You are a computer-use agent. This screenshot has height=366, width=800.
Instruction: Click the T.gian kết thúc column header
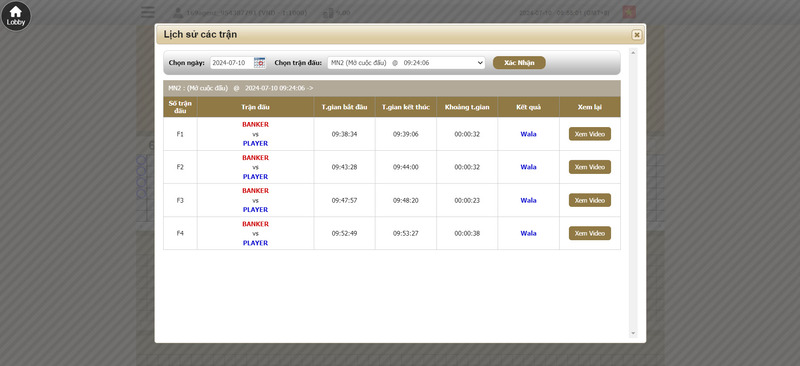(x=406, y=107)
